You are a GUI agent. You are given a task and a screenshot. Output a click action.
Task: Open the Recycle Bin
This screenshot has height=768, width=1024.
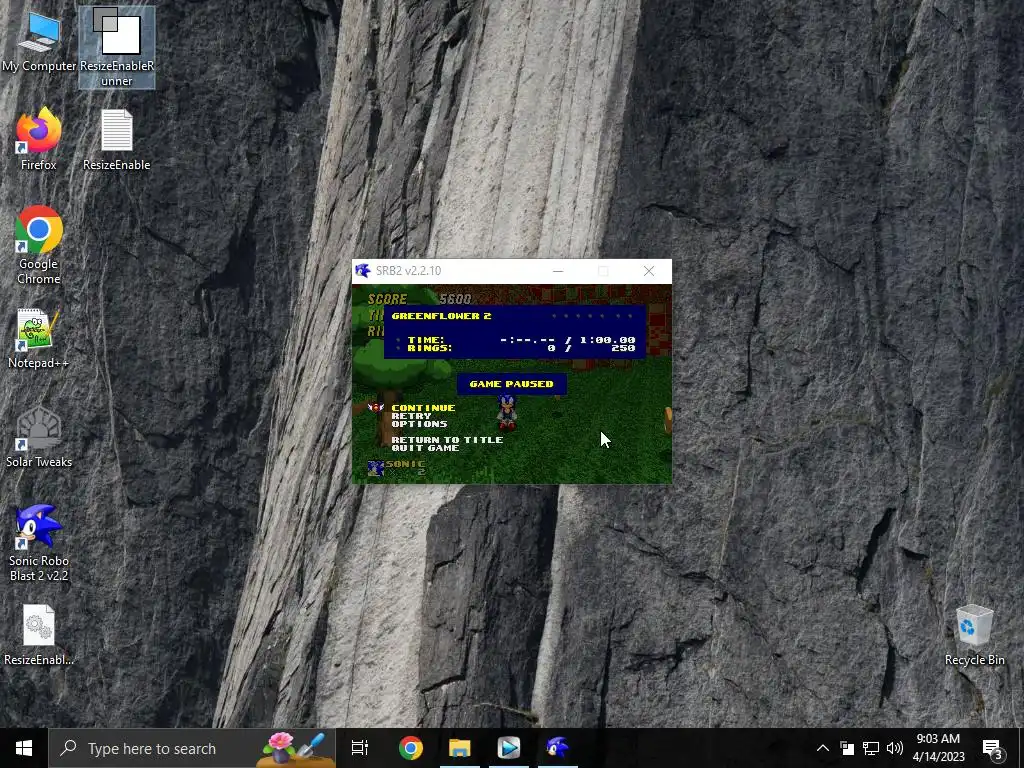(974, 635)
